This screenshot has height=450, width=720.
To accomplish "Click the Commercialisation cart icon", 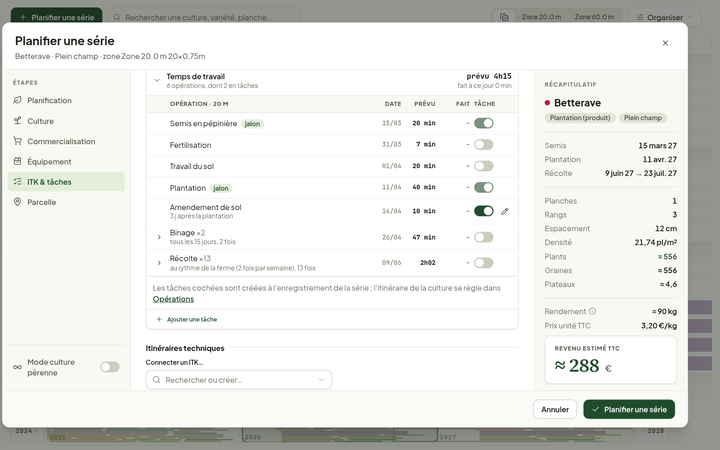I will click(17, 141).
